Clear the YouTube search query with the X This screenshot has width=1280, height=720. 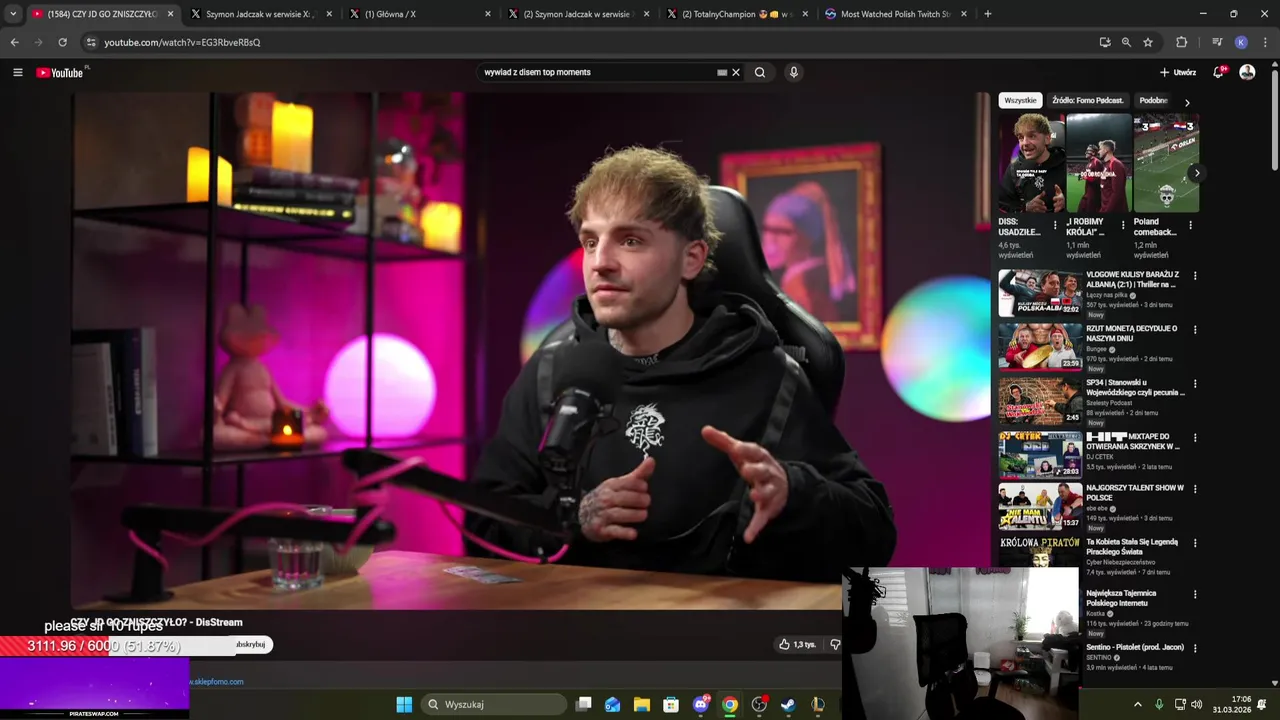click(x=736, y=72)
